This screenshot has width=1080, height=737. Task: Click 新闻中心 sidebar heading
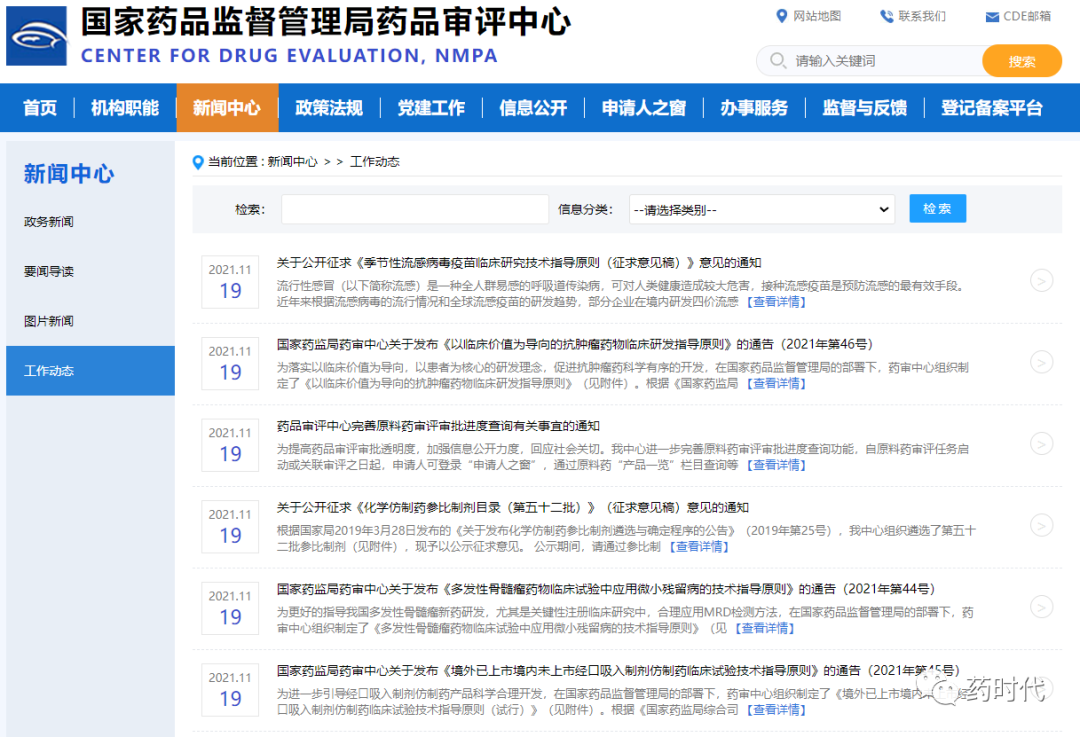(x=69, y=173)
